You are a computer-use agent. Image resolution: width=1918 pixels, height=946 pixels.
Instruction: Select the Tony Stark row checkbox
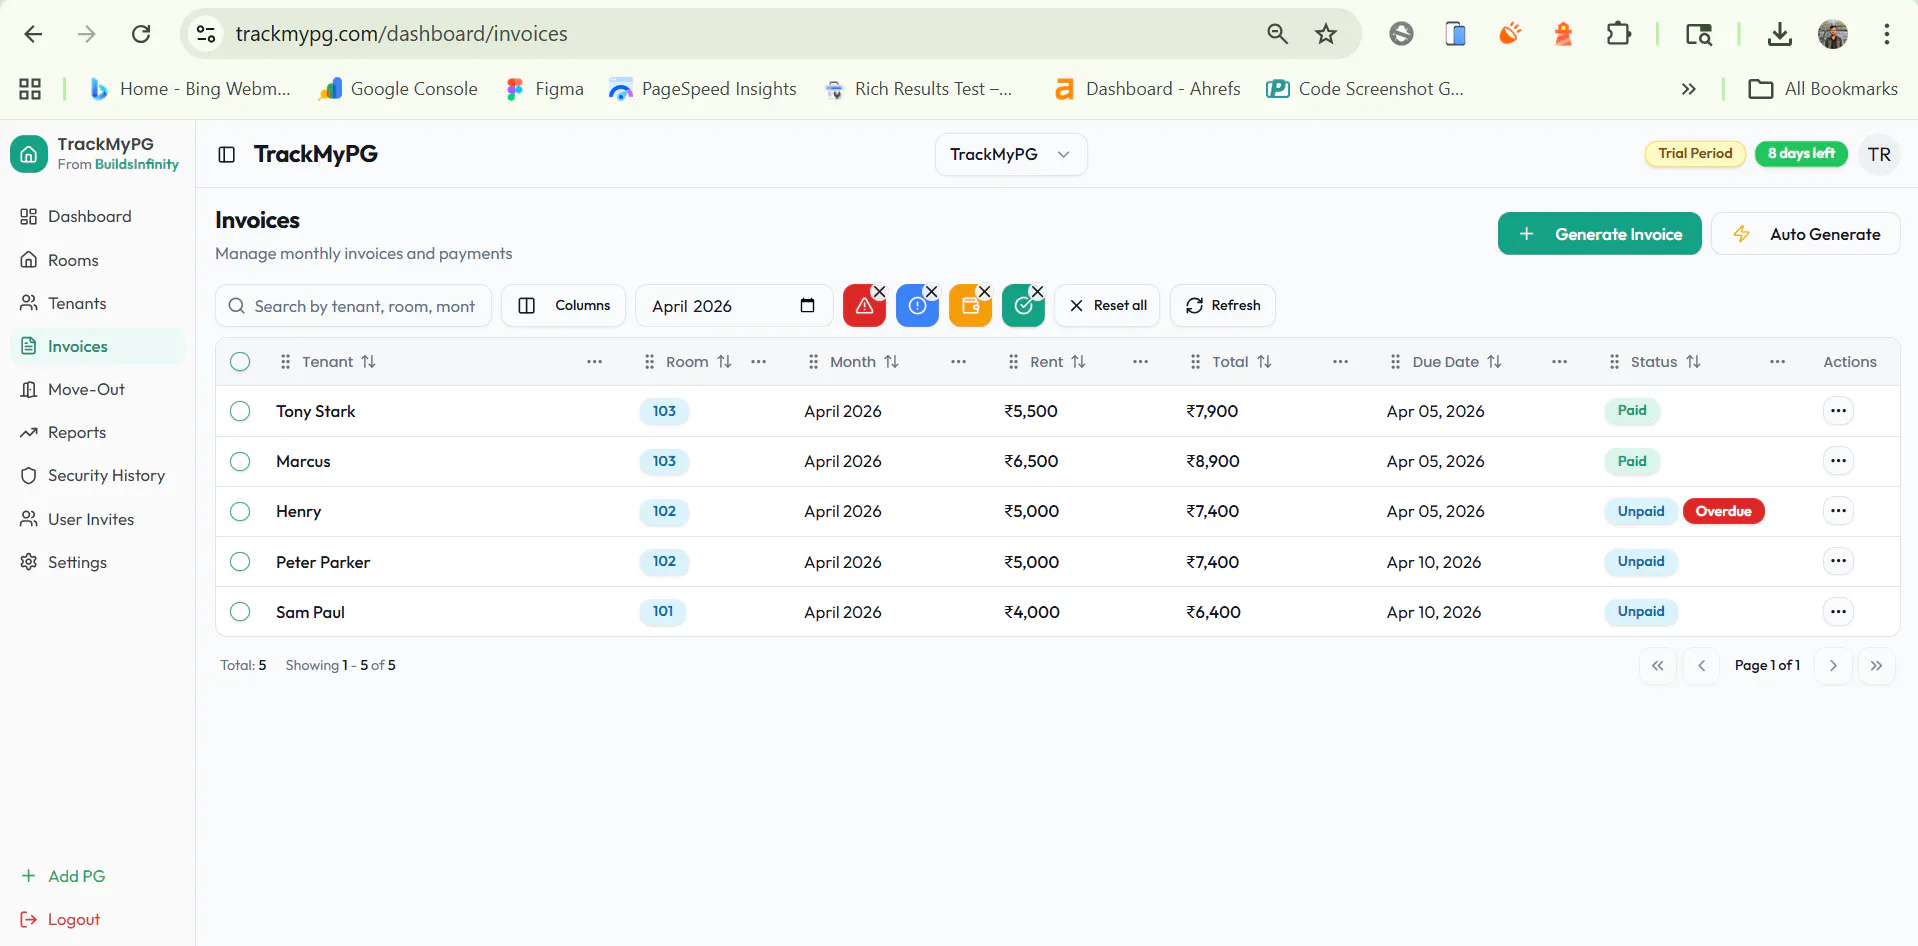(240, 411)
